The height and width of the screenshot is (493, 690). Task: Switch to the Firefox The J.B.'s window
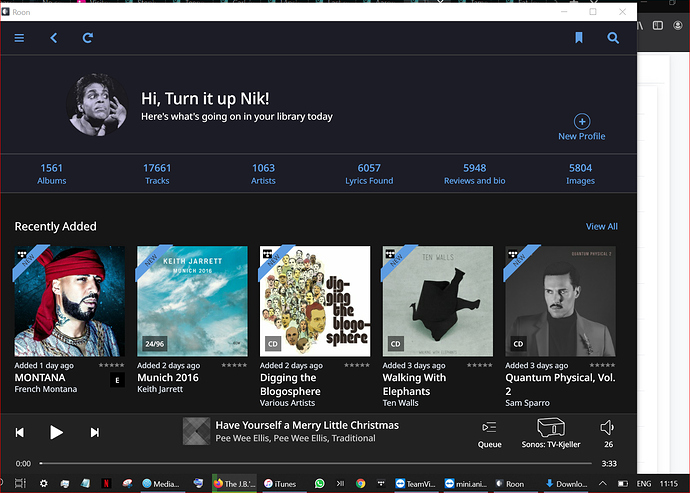[235, 483]
